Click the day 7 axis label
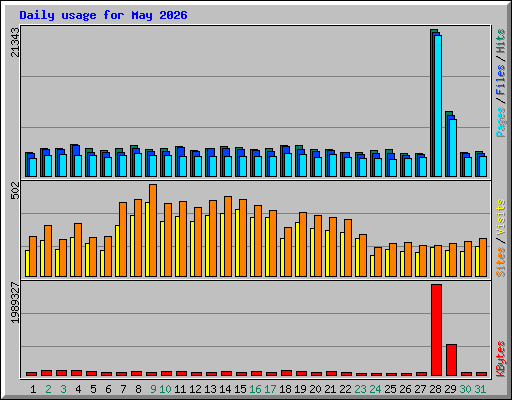512x400 pixels. click(123, 389)
